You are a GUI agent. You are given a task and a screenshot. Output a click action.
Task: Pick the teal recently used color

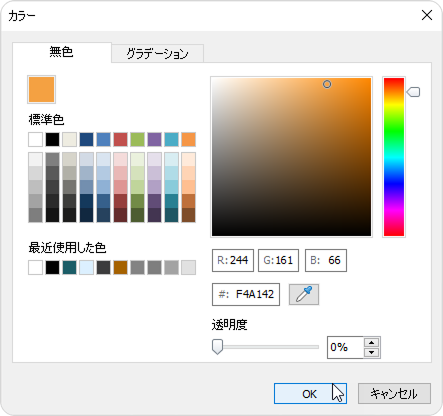point(69,267)
